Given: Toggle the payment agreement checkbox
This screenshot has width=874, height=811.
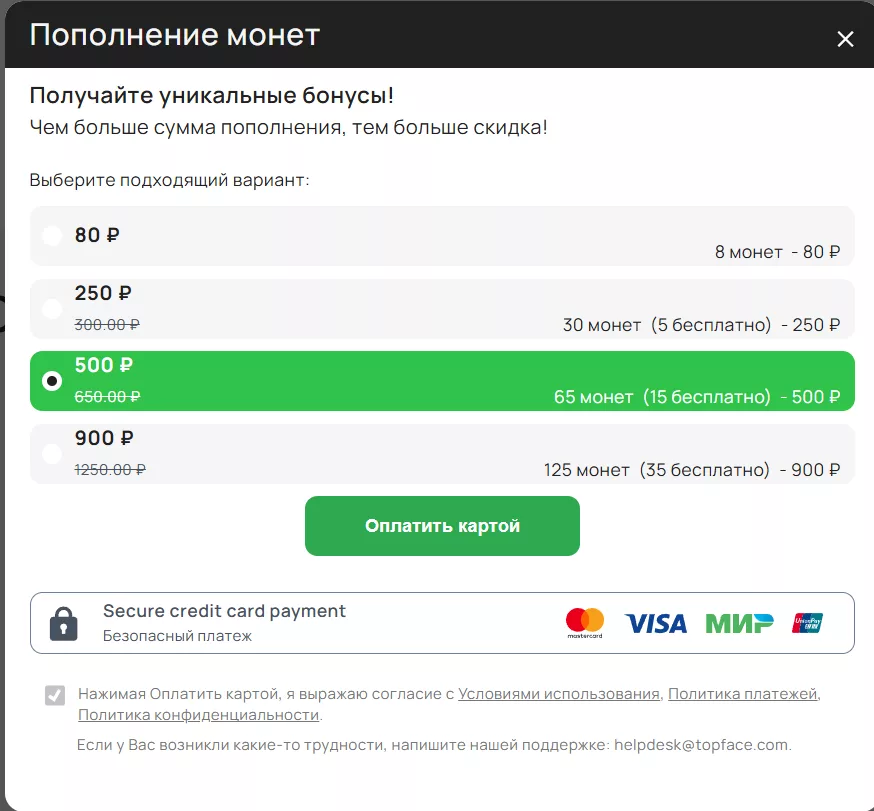Looking at the screenshot, I should [x=55, y=695].
